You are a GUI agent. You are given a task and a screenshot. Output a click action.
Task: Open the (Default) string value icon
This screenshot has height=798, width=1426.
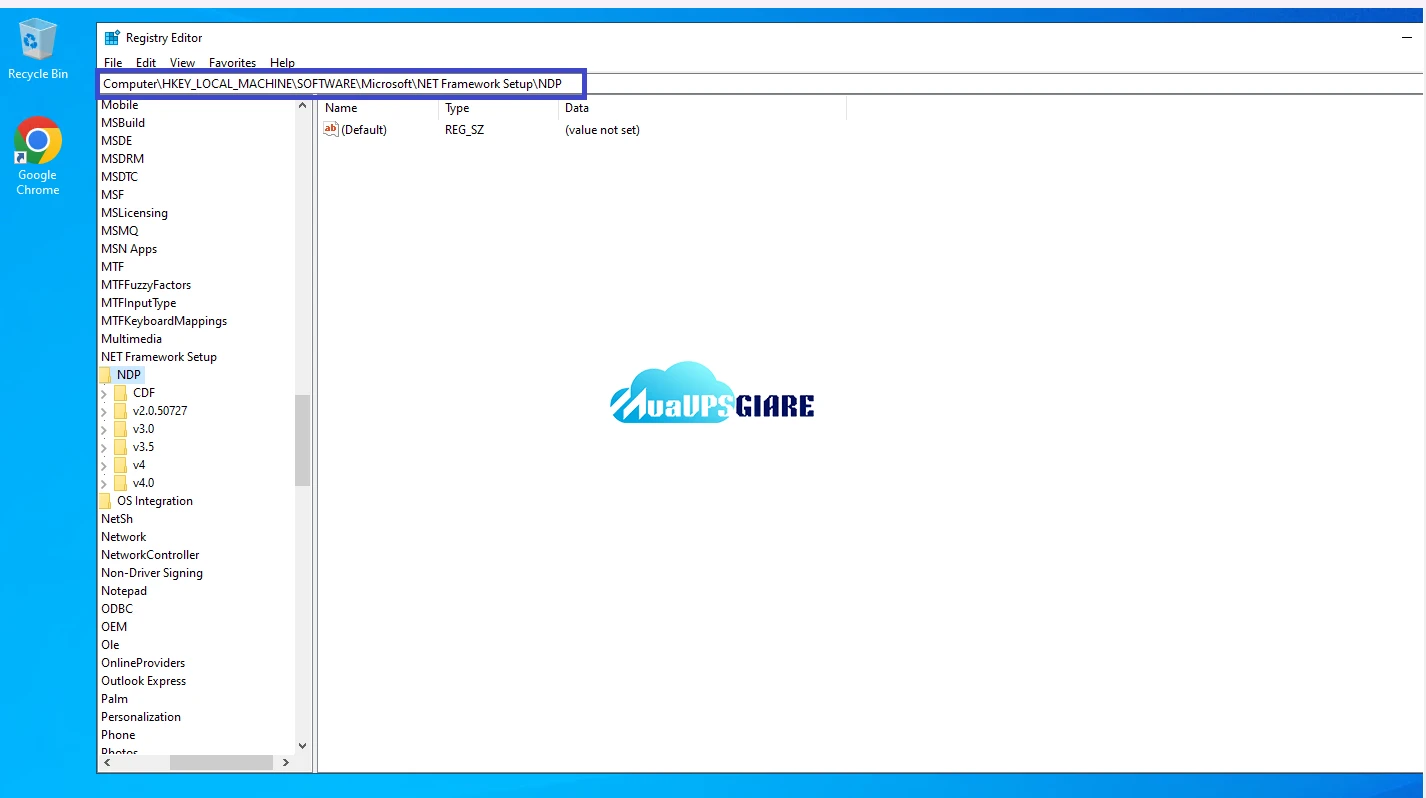pyautogui.click(x=330, y=129)
